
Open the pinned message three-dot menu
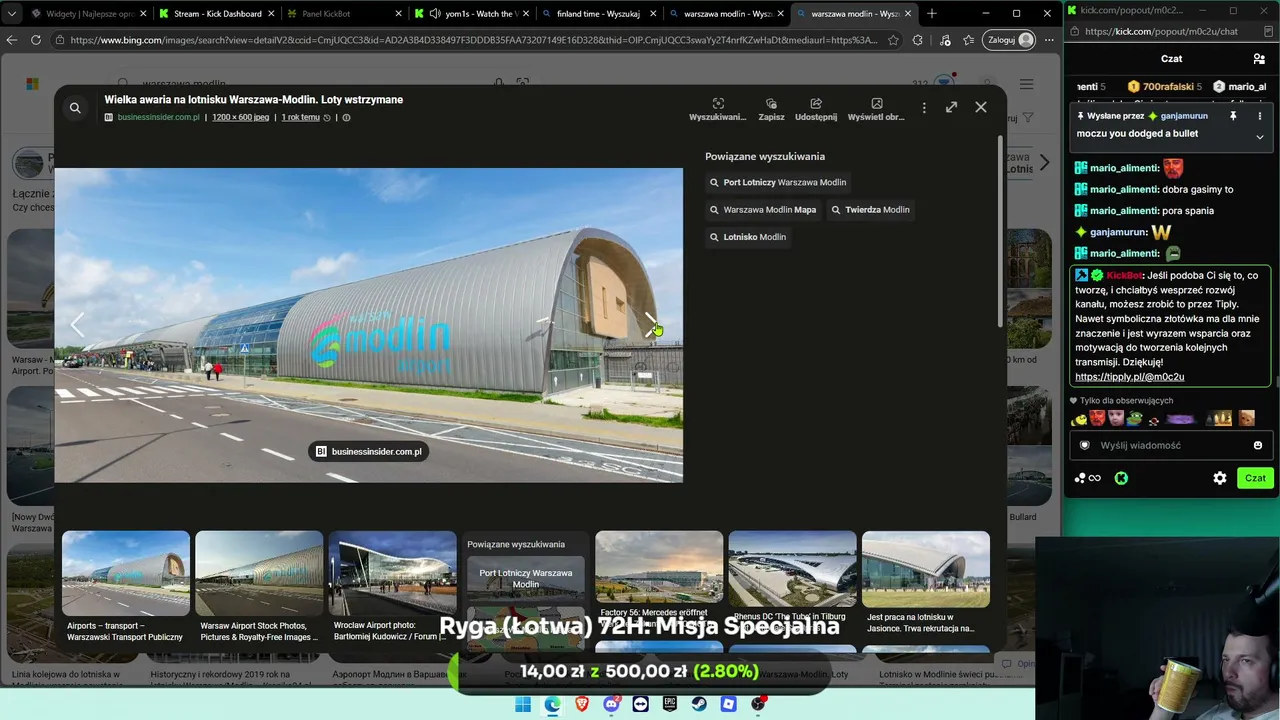pos(1259,116)
